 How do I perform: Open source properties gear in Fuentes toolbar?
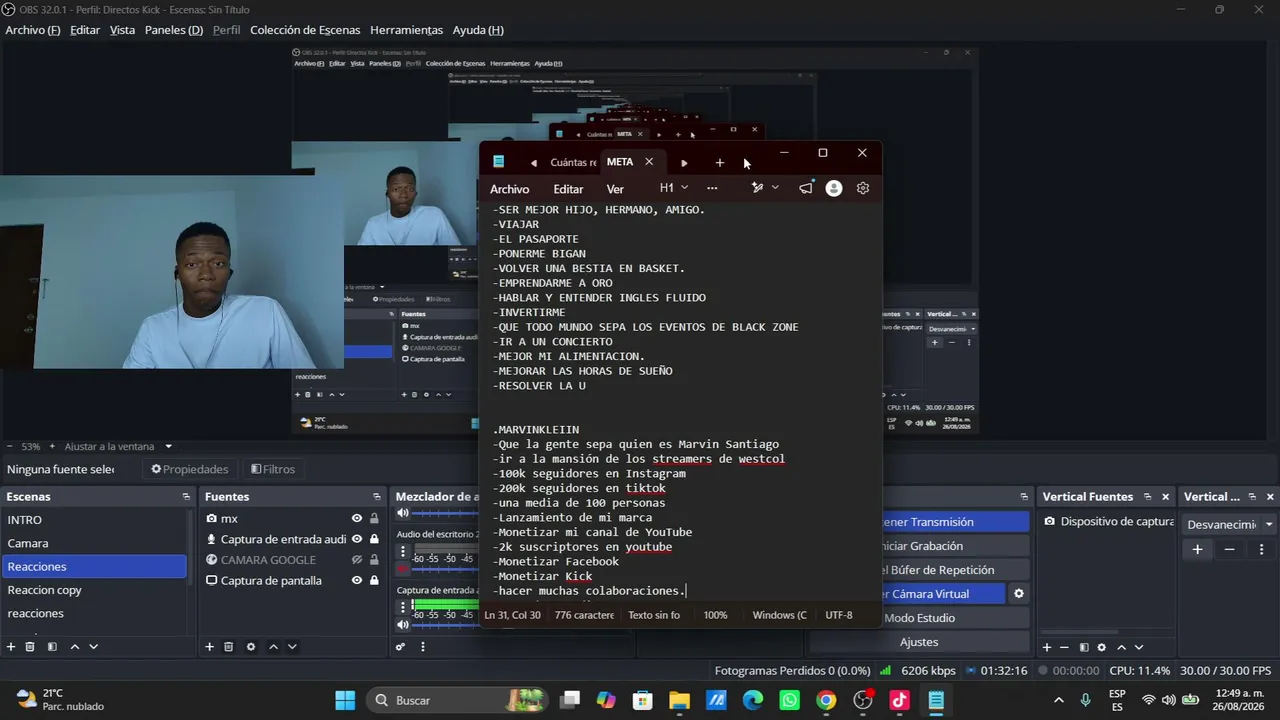(251, 647)
